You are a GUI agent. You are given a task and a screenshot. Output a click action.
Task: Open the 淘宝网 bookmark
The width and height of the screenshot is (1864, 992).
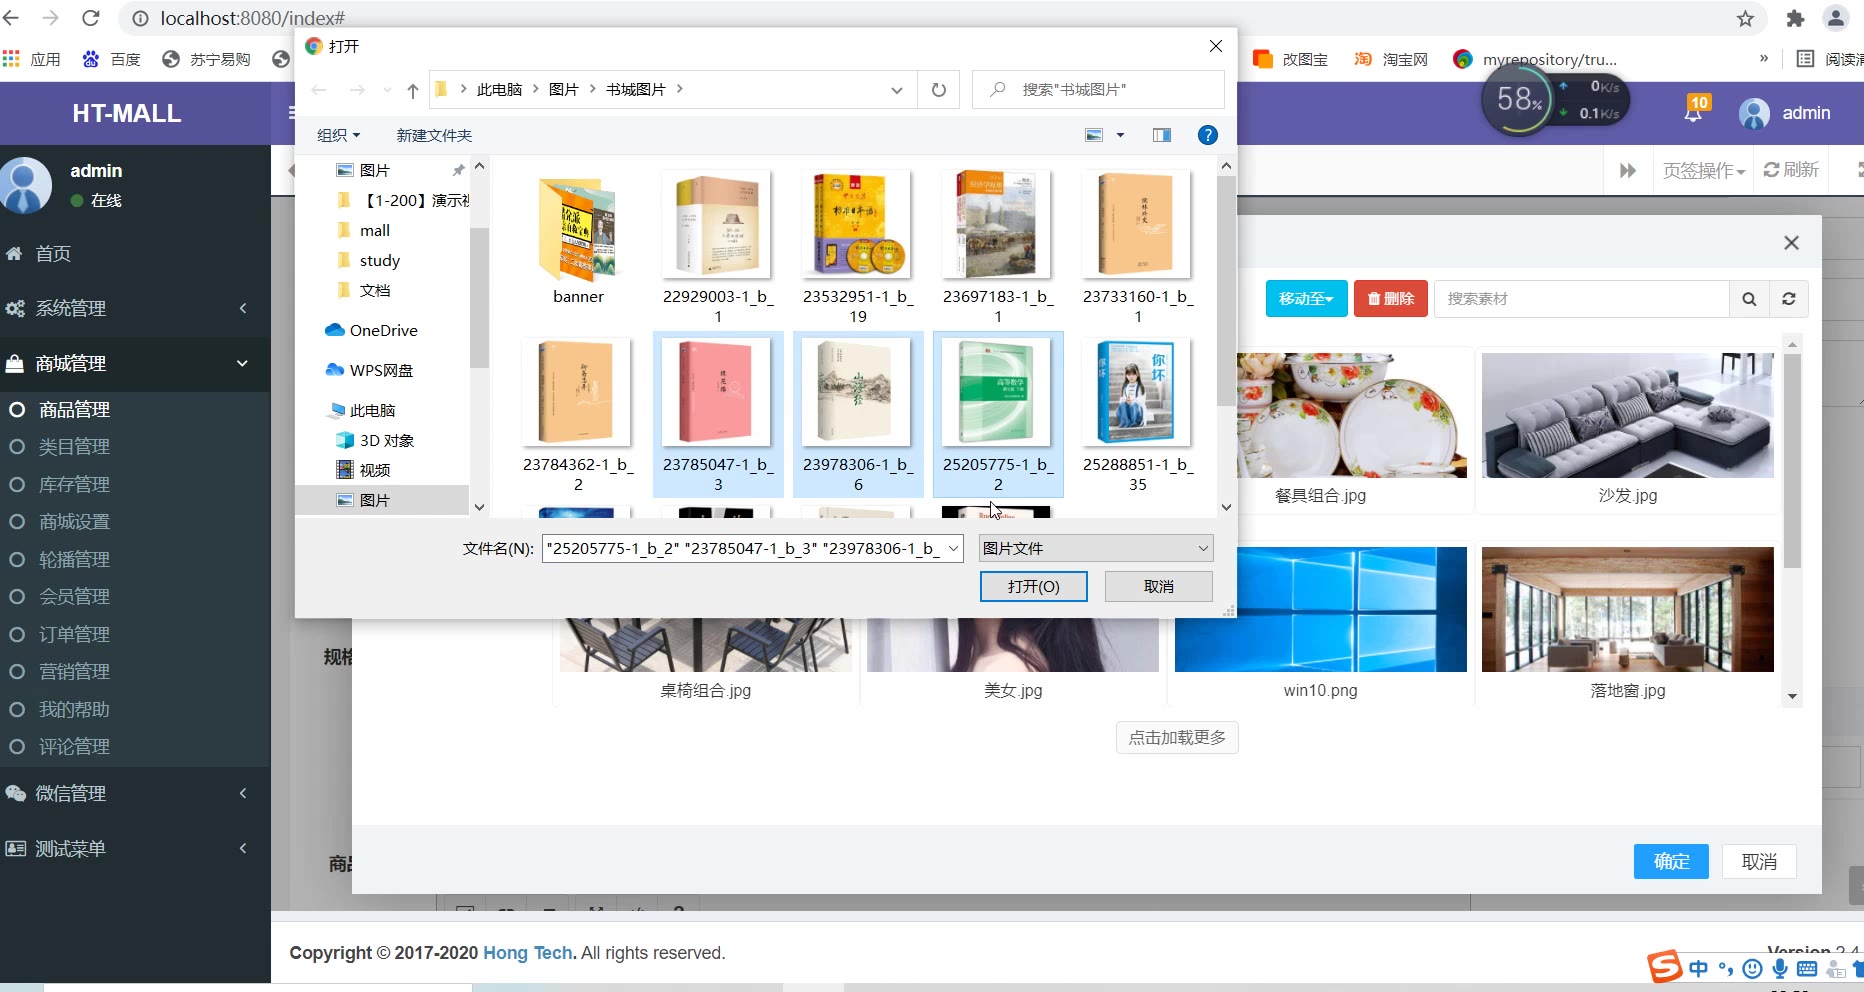click(x=1391, y=59)
